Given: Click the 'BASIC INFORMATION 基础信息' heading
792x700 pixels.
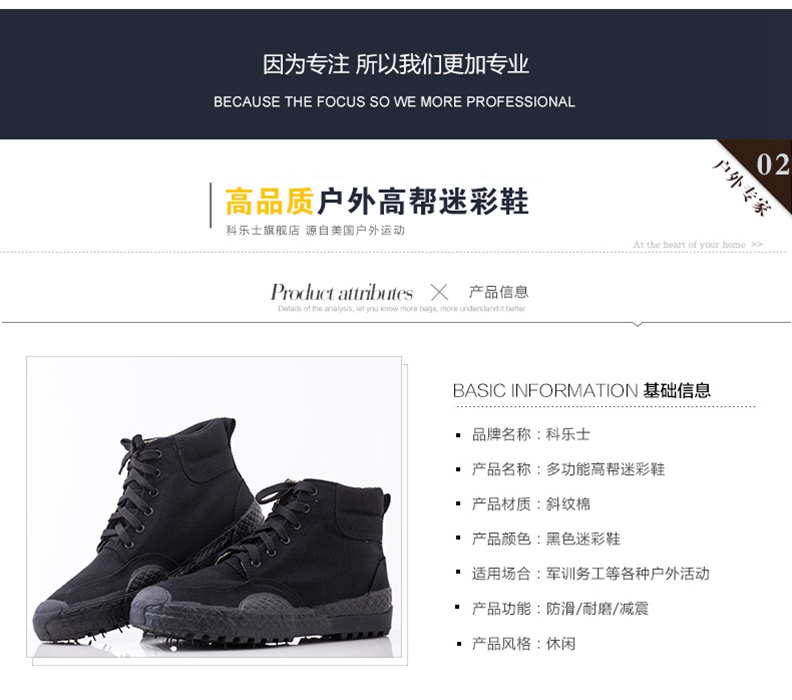Looking at the screenshot, I should [581, 390].
